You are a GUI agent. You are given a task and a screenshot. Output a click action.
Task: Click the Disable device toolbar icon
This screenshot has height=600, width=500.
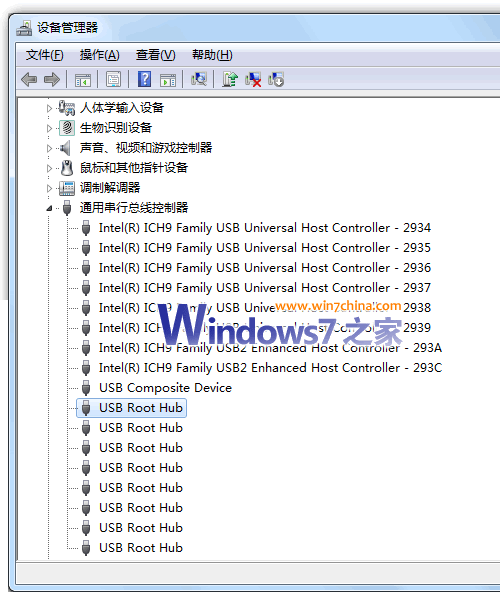[276, 79]
